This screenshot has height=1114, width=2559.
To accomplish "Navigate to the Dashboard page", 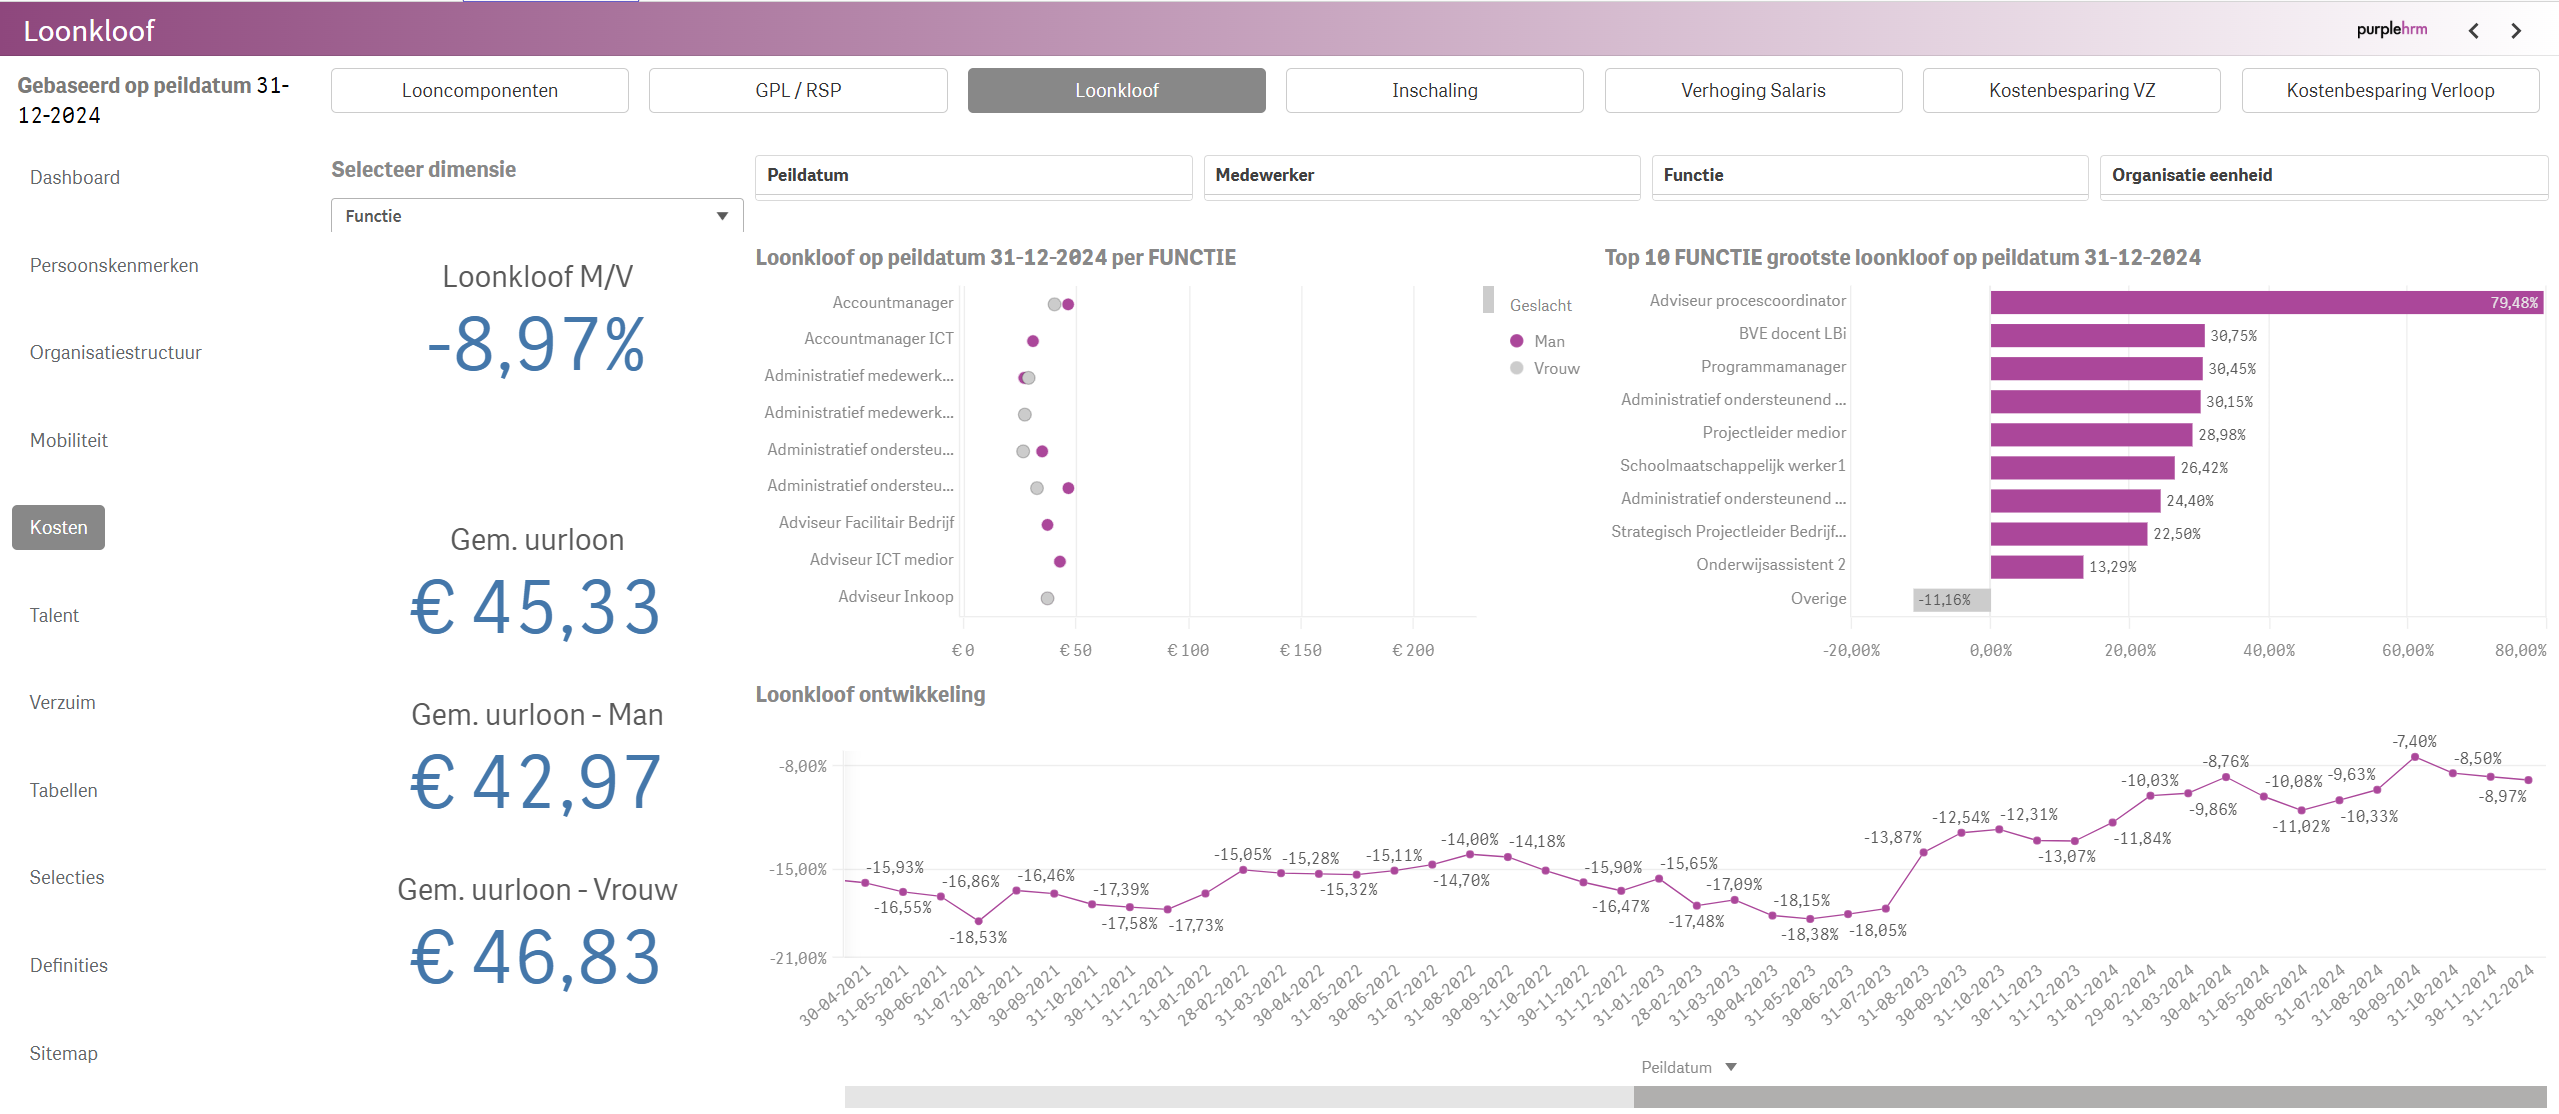I will click(x=74, y=177).
